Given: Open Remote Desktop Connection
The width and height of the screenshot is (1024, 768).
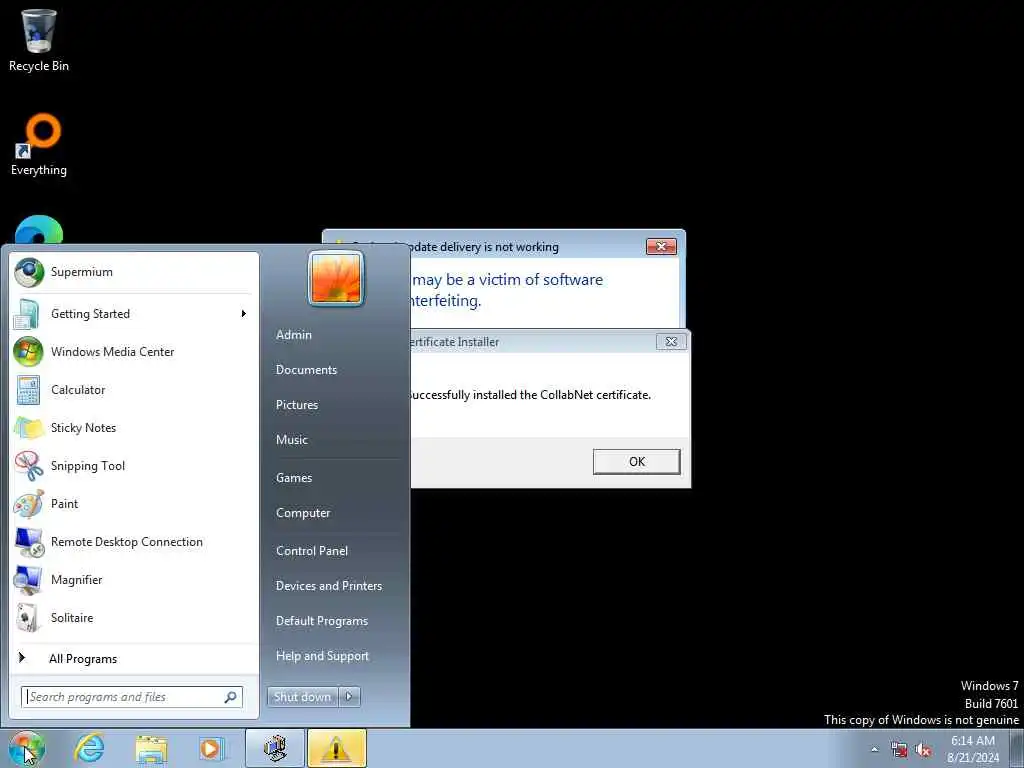Looking at the screenshot, I should 133,541.
